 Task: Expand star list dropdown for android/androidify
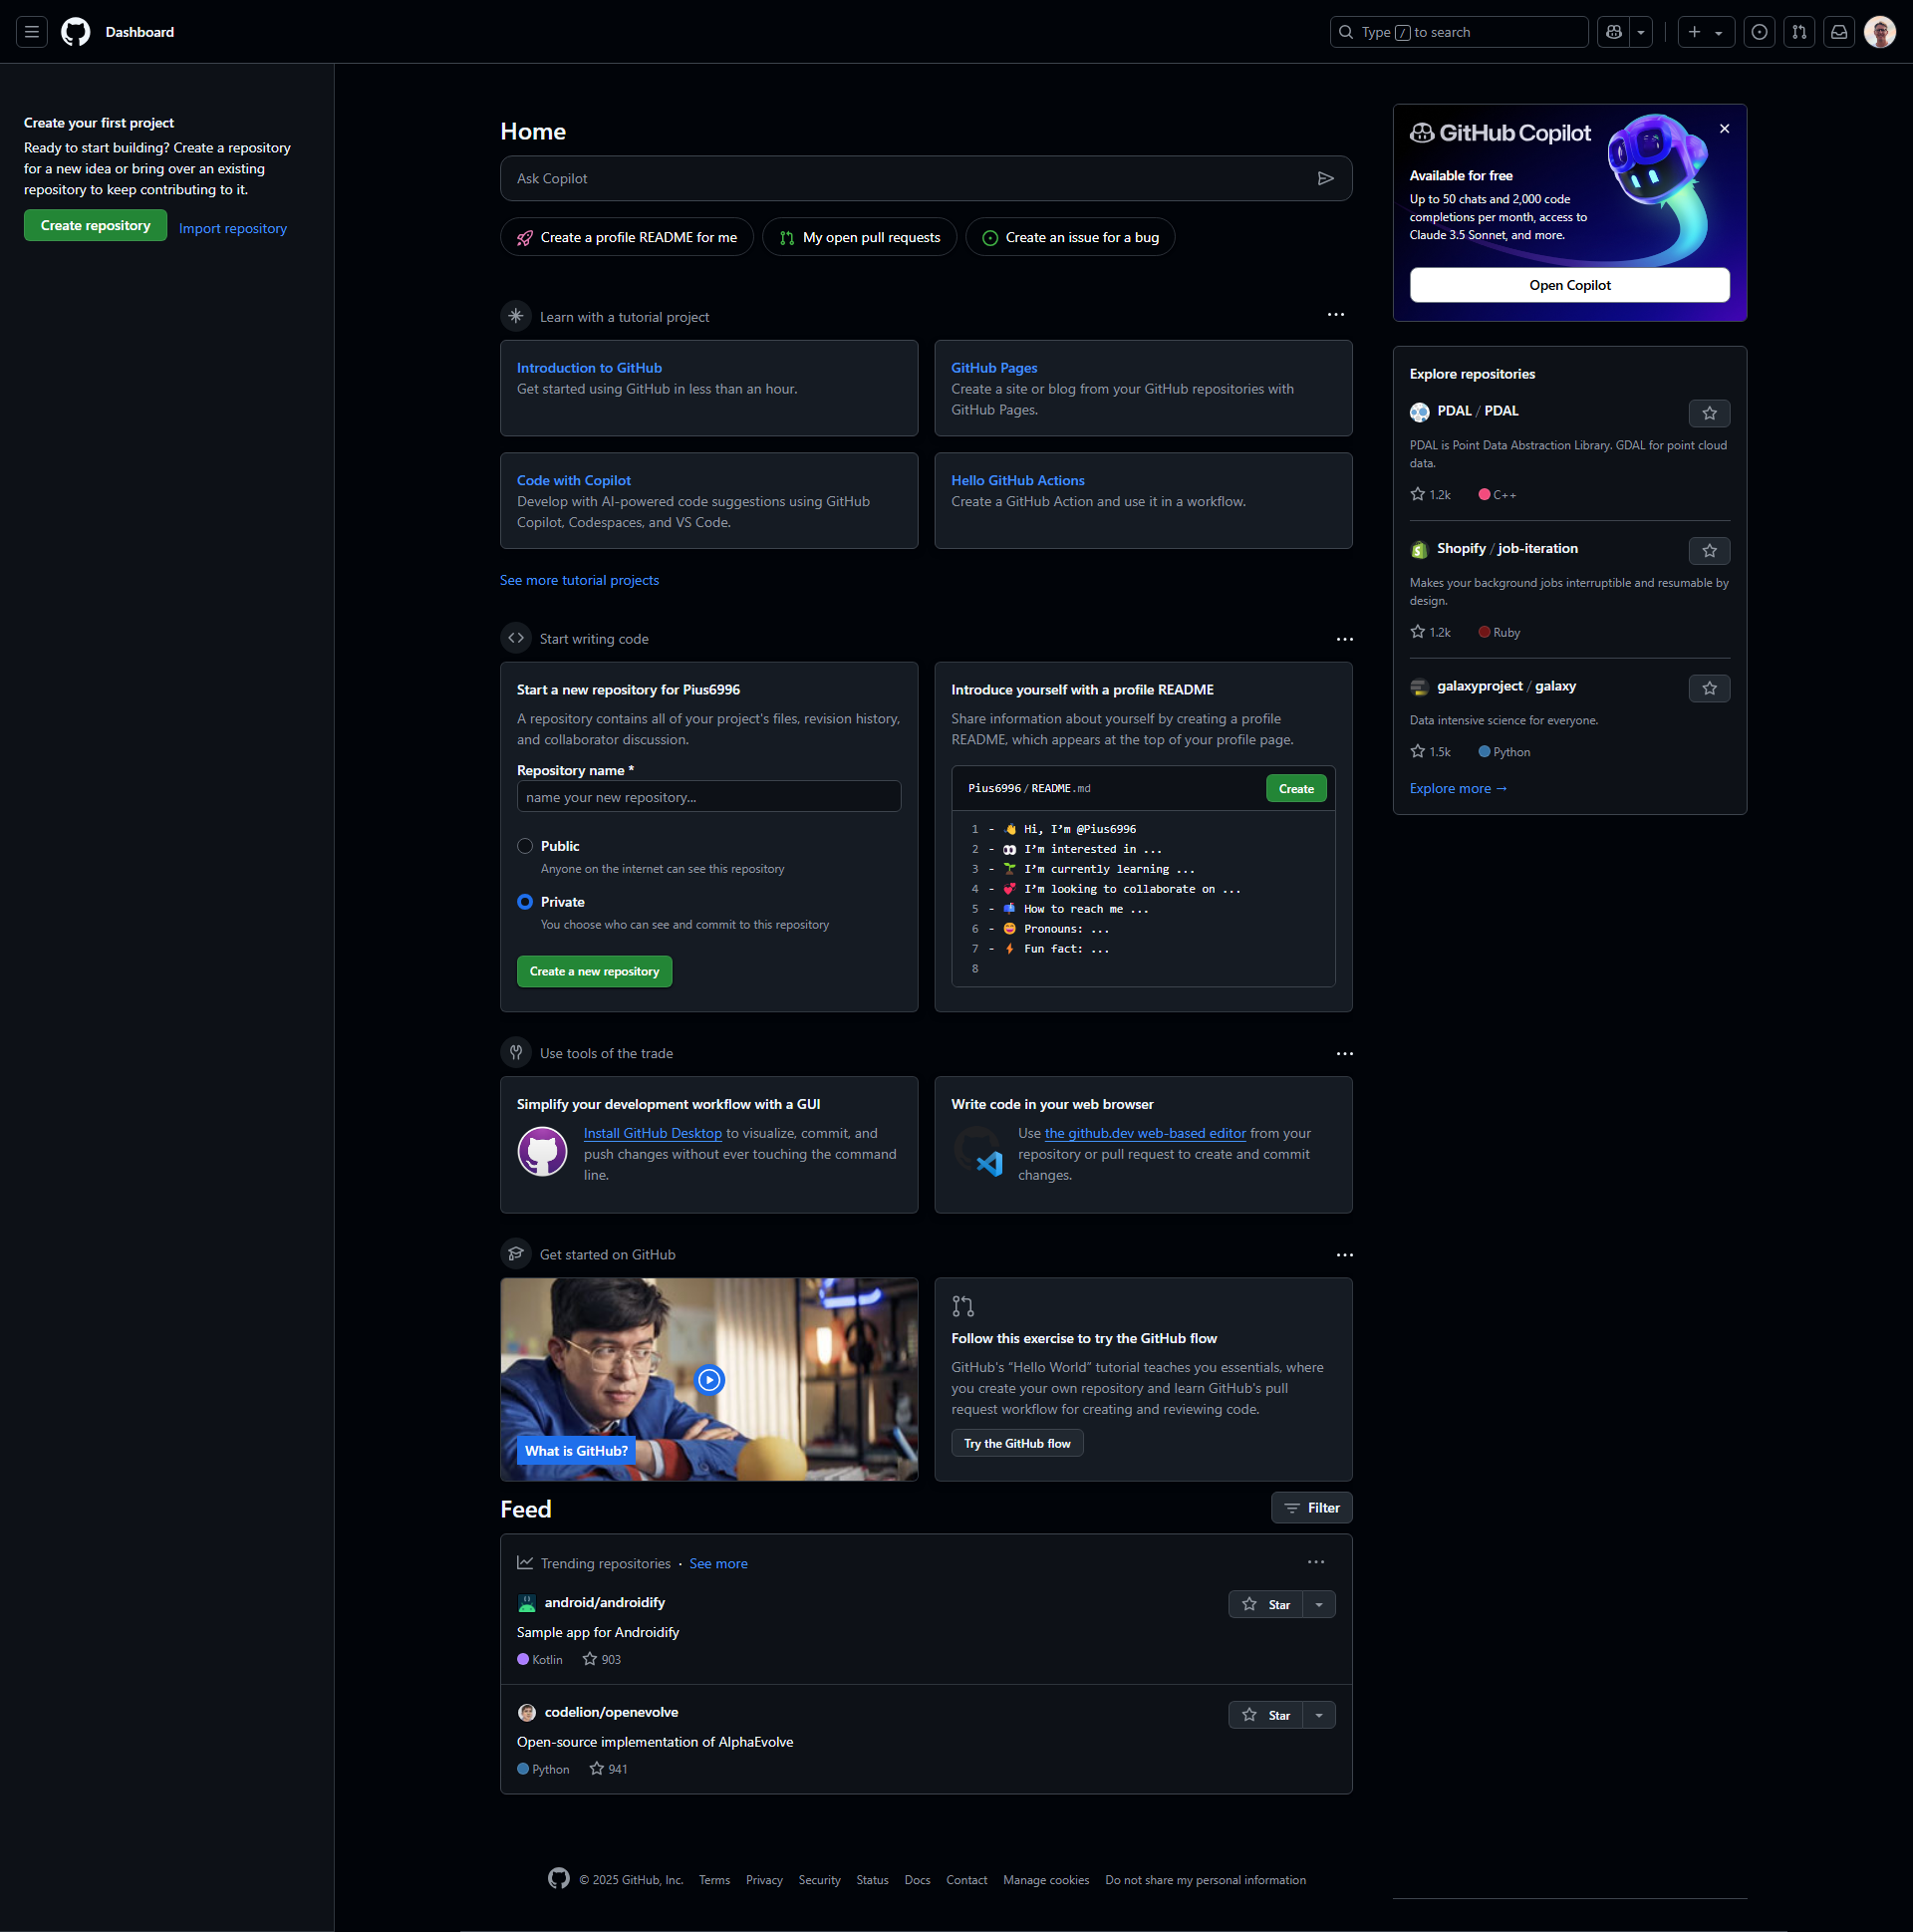coord(1320,1605)
